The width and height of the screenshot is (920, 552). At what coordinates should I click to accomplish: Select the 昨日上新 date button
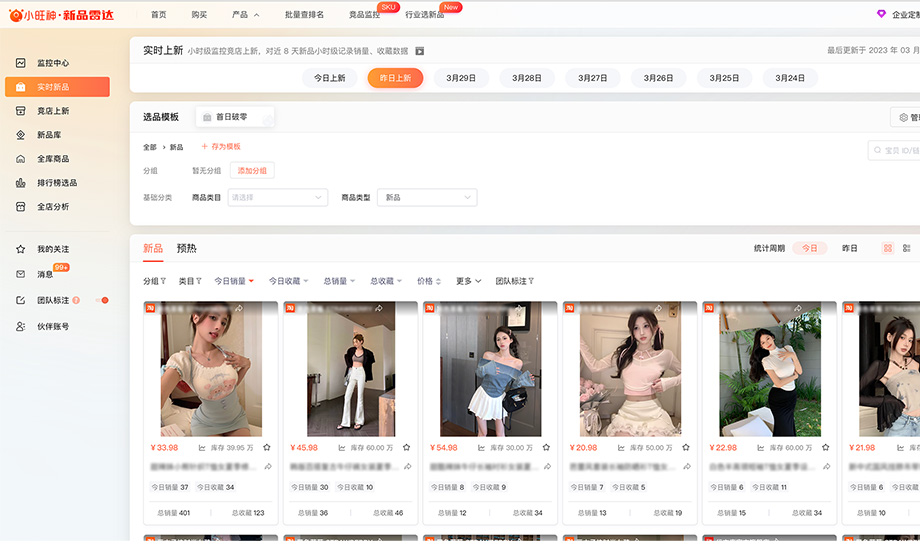click(x=395, y=78)
